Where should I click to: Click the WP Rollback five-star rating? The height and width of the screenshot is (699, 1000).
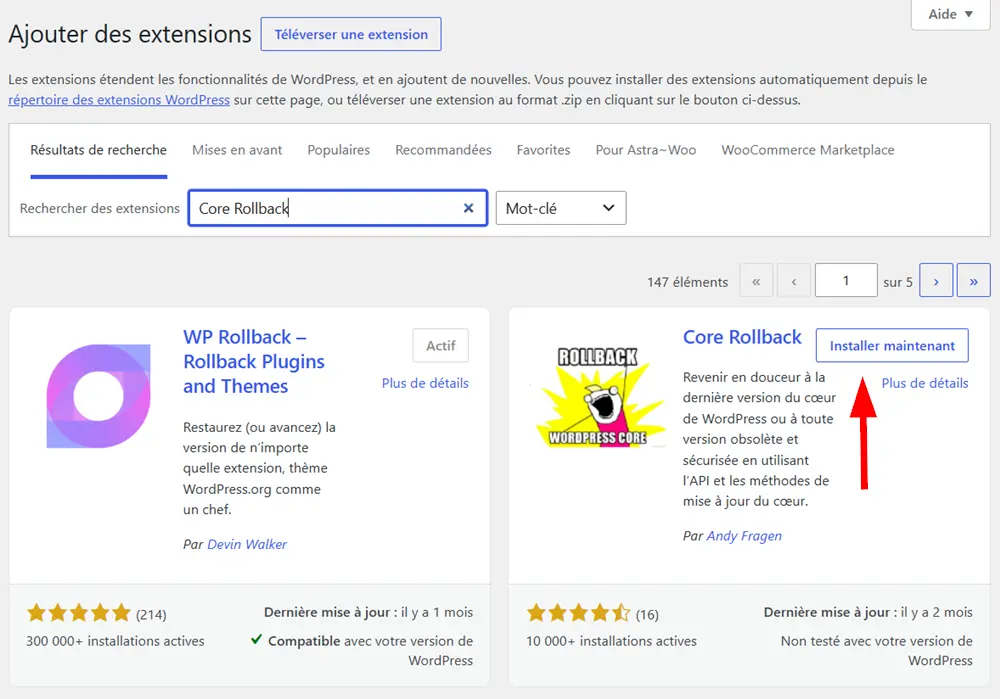click(x=78, y=614)
